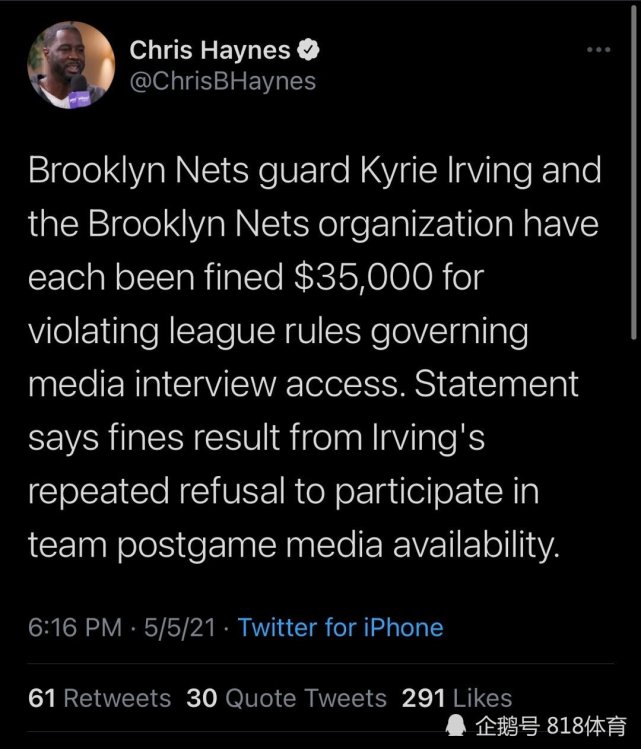The width and height of the screenshot is (641, 749).
Task: Click the penguin watermark icon
Action: (457, 724)
